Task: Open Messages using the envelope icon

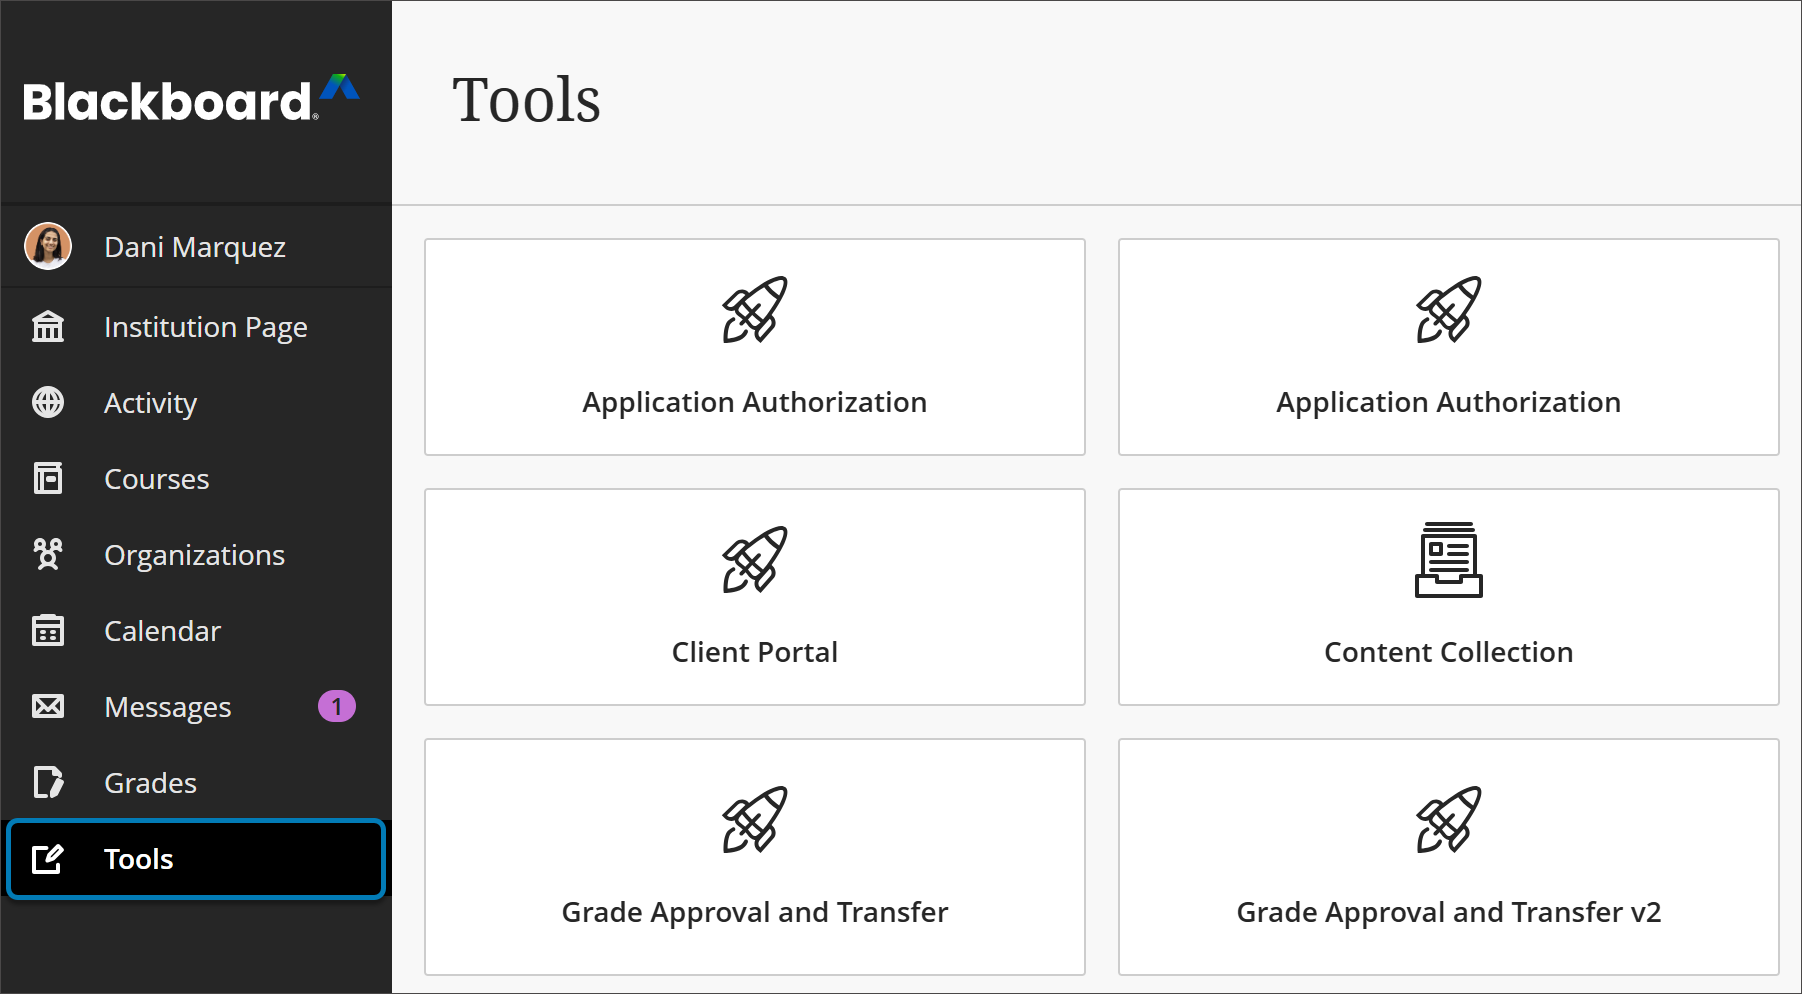Action: point(48,707)
